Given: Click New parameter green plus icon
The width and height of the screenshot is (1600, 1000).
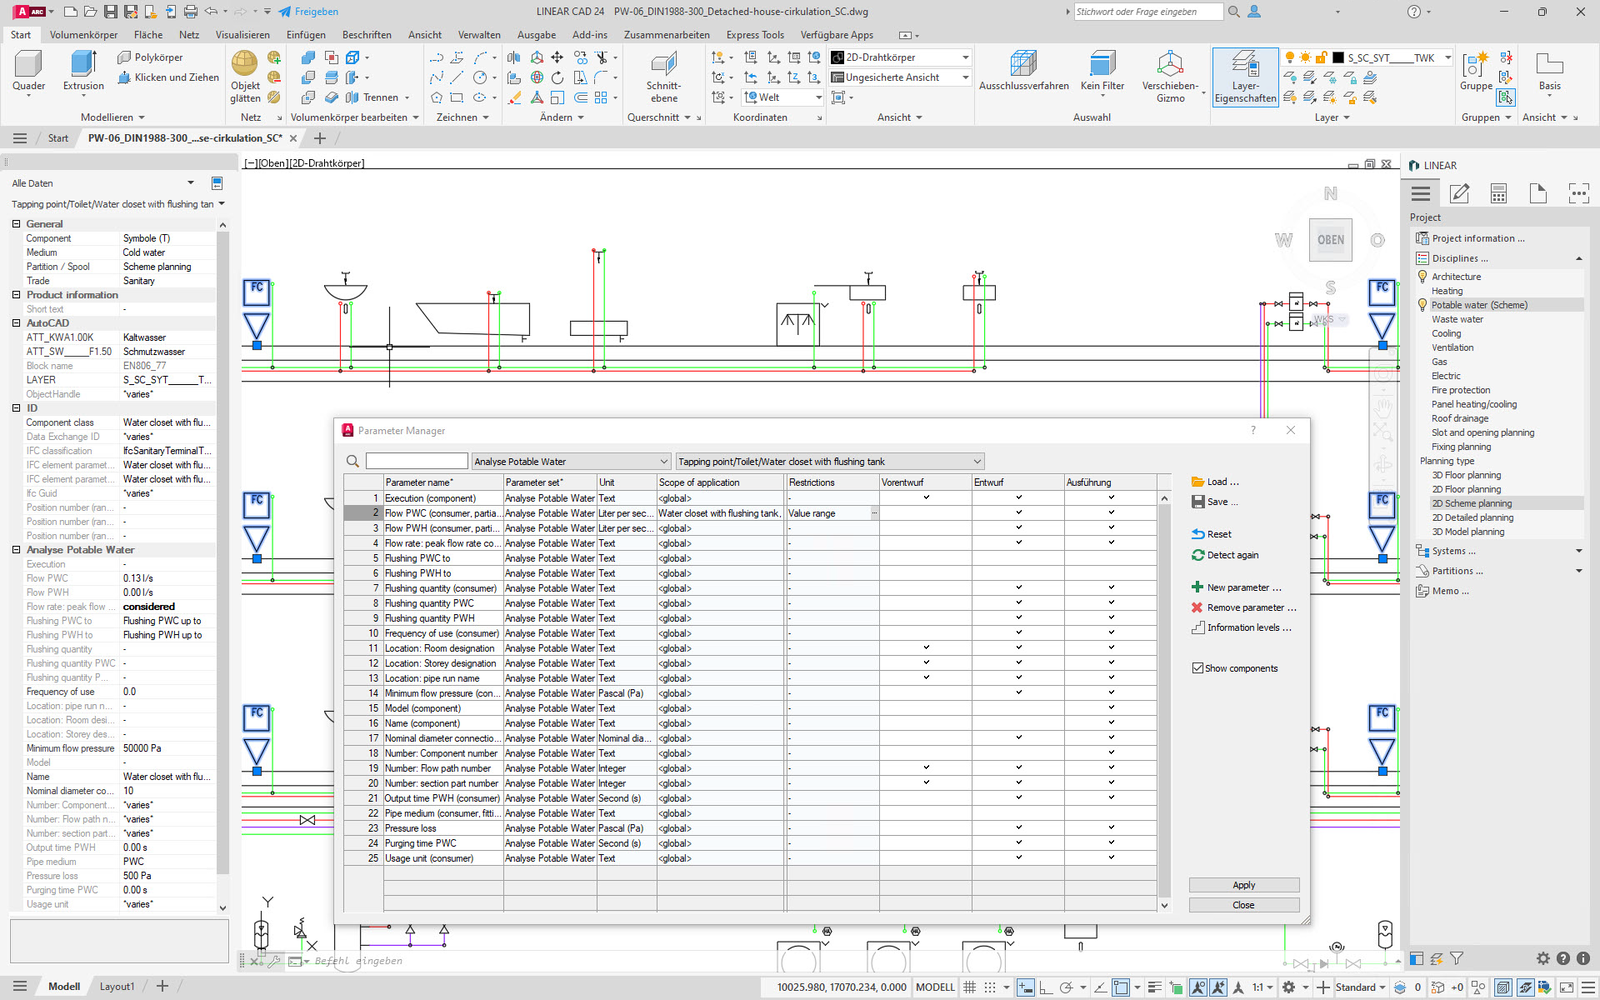Looking at the screenshot, I should click(x=1197, y=588).
